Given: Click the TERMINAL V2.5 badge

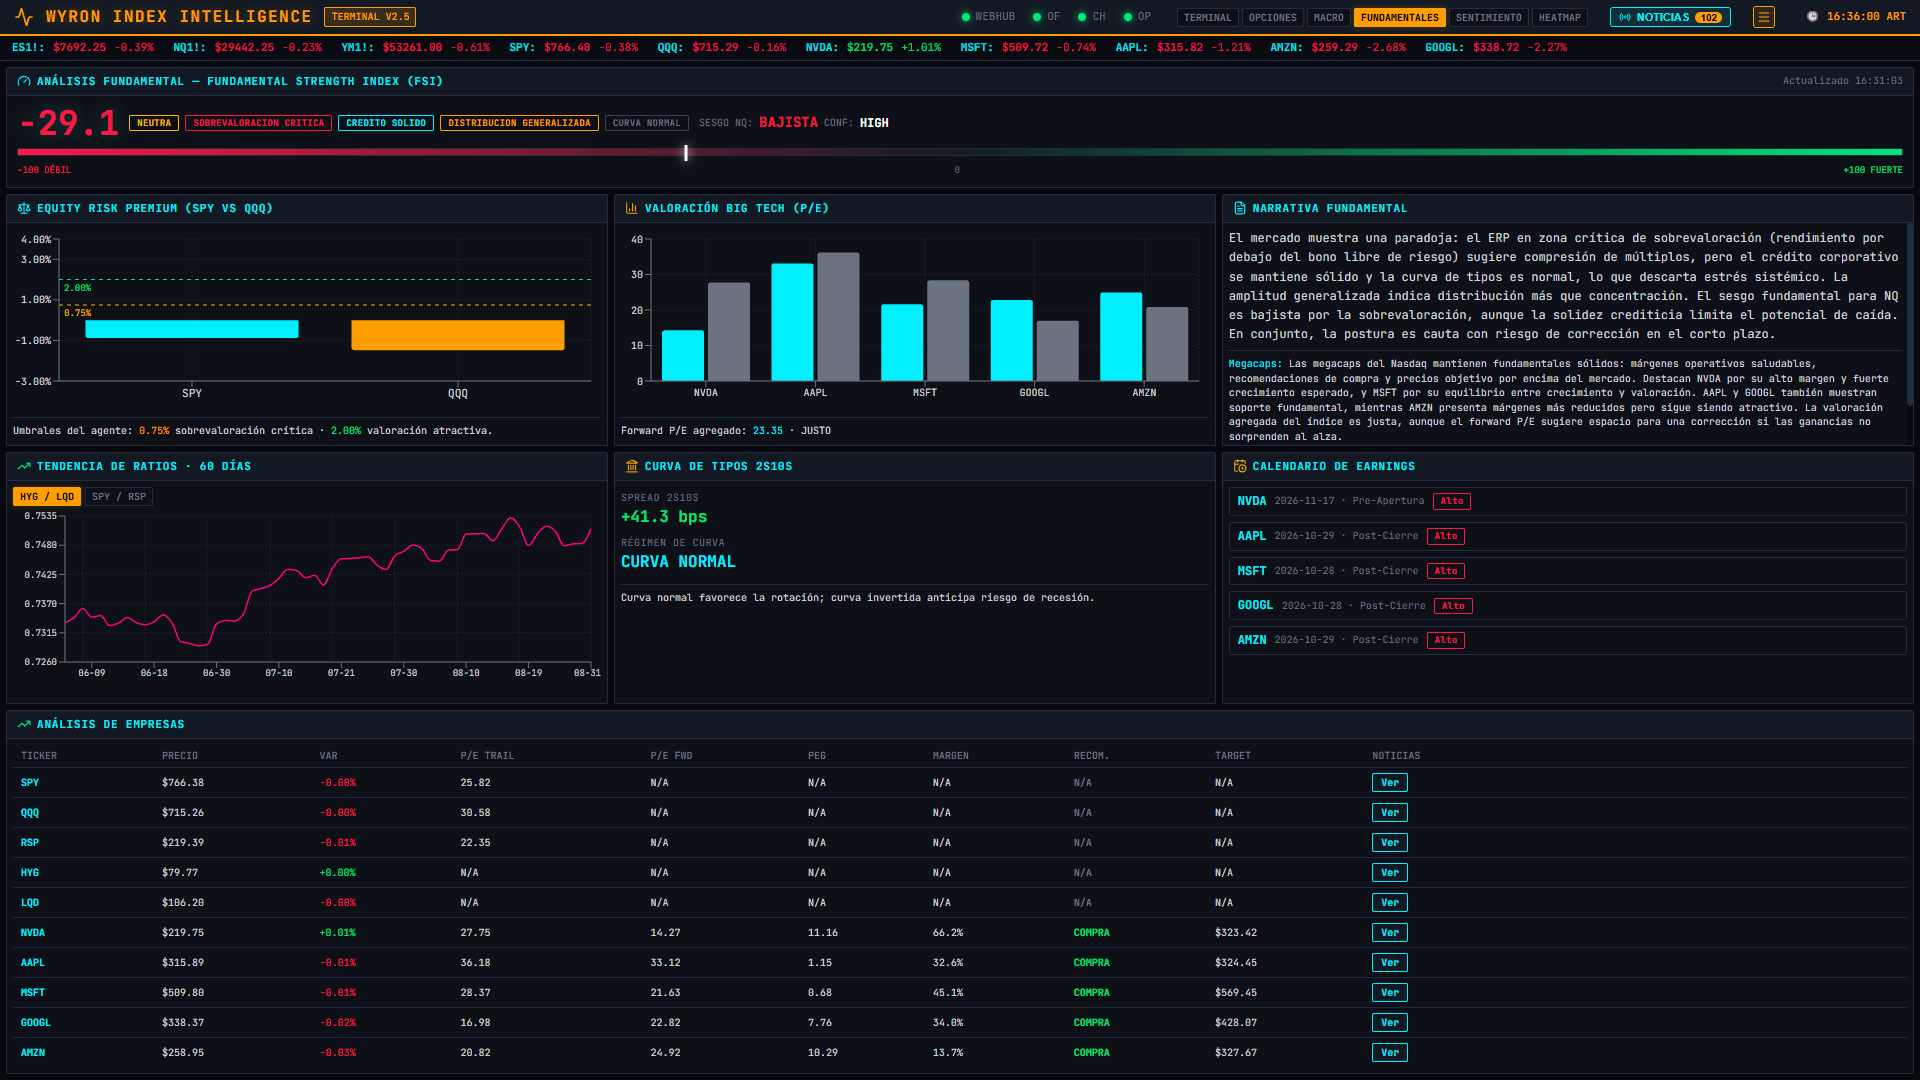Looking at the screenshot, I should pos(370,17).
